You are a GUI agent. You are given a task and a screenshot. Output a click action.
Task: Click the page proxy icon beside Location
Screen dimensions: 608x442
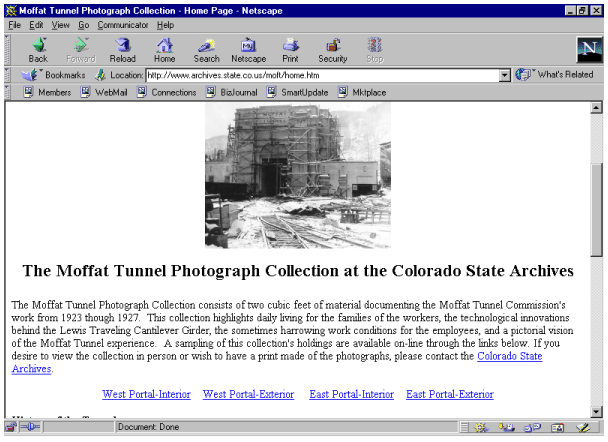(100, 75)
